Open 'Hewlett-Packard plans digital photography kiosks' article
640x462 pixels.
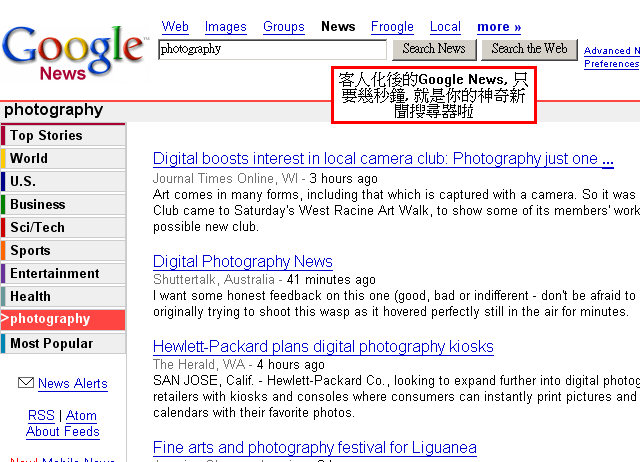click(323, 346)
